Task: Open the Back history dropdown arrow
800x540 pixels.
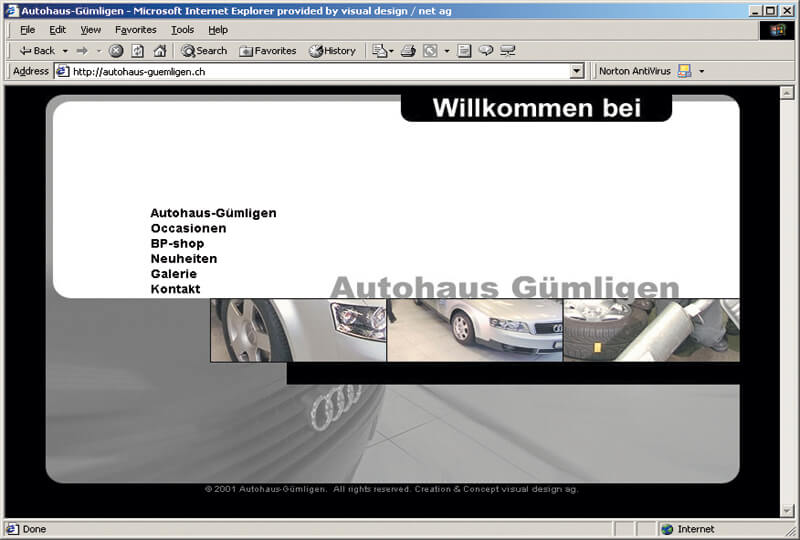Action: pyautogui.click(x=65, y=51)
